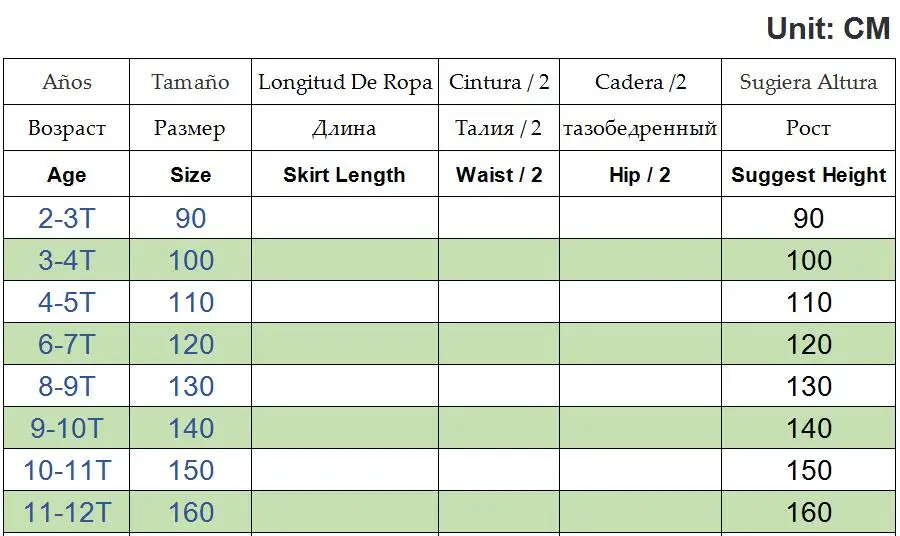Click suggested height 130 cell
Viewport: 900px width, 536px height.
click(x=808, y=386)
